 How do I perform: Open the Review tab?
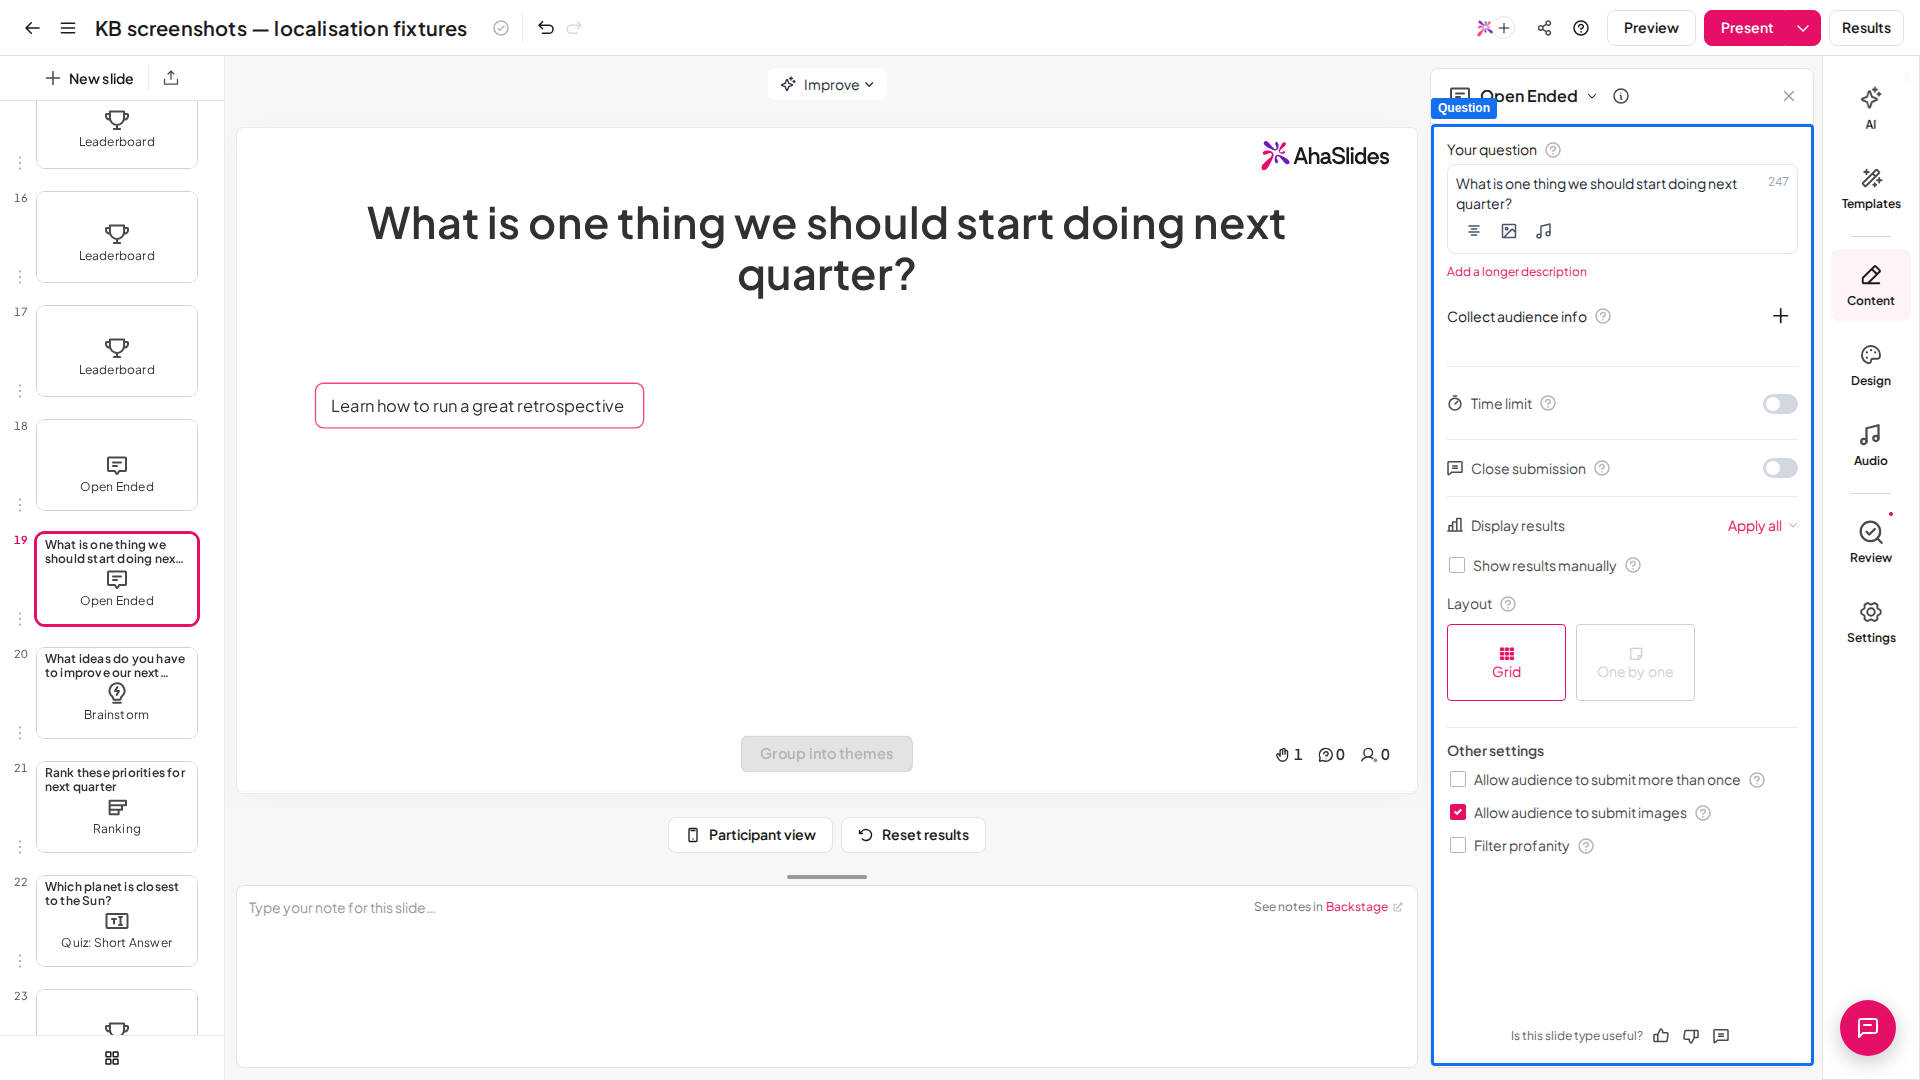click(1870, 542)
